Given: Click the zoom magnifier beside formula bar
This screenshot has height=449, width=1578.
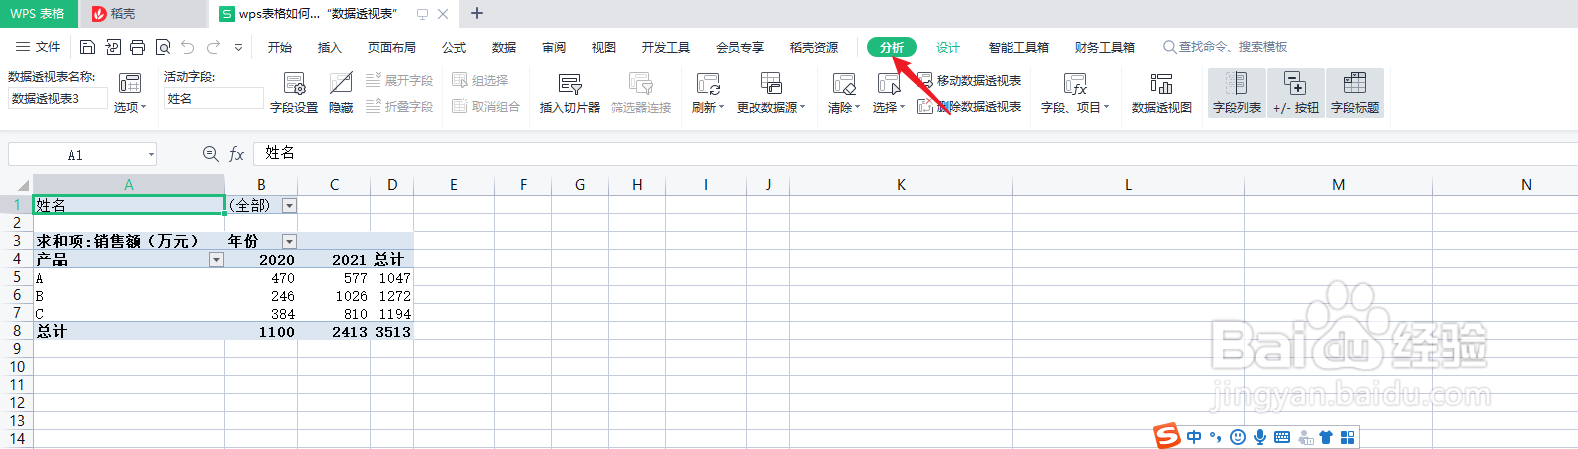Looking at the screenshot, I should [210, 154].
